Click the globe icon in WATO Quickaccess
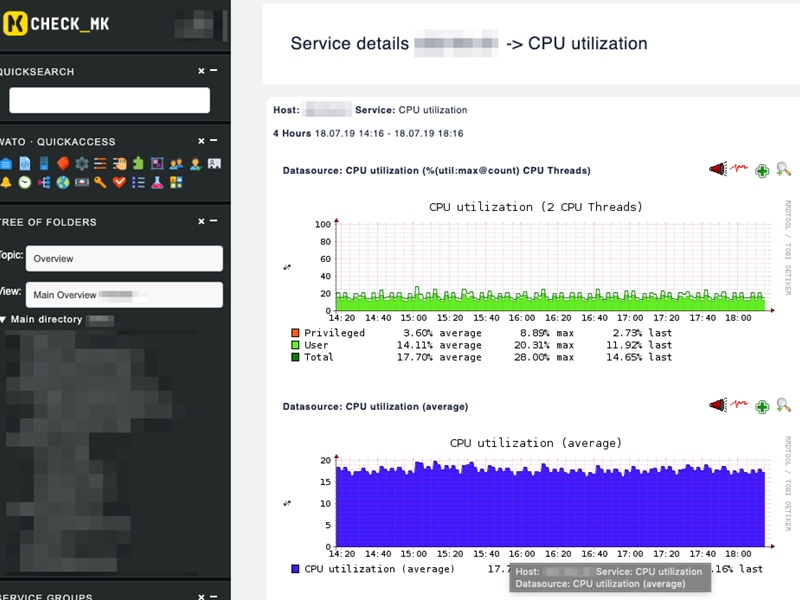Screen dimensions: 800x600 [x=63, y=183]
